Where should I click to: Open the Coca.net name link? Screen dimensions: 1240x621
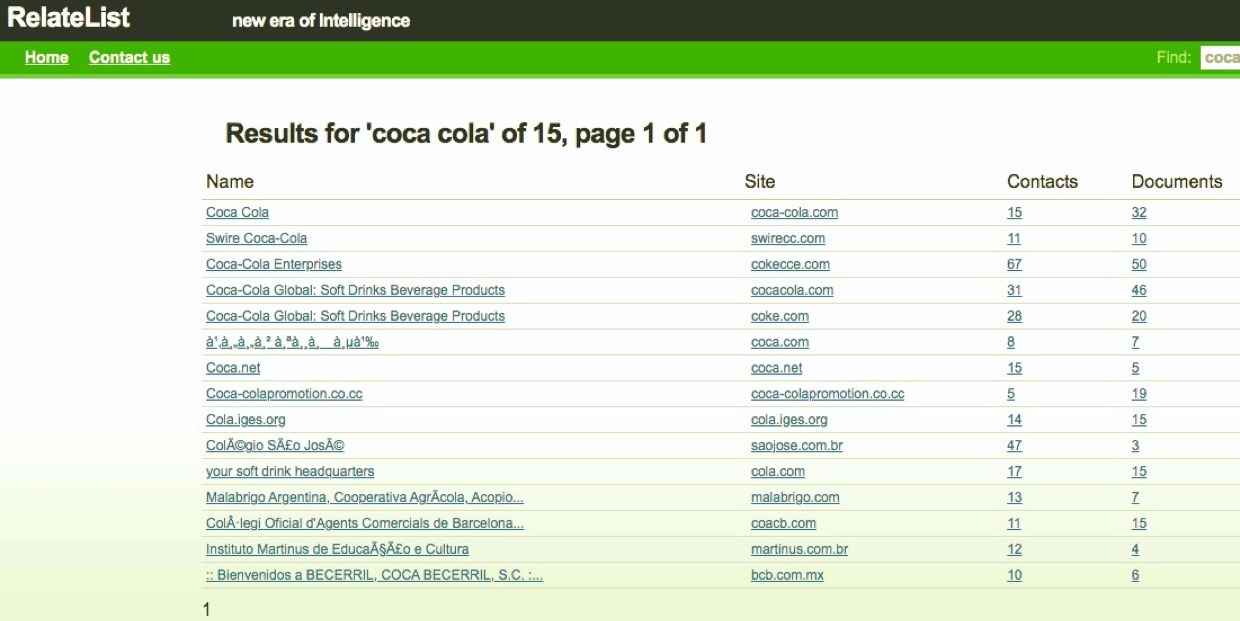233,368
